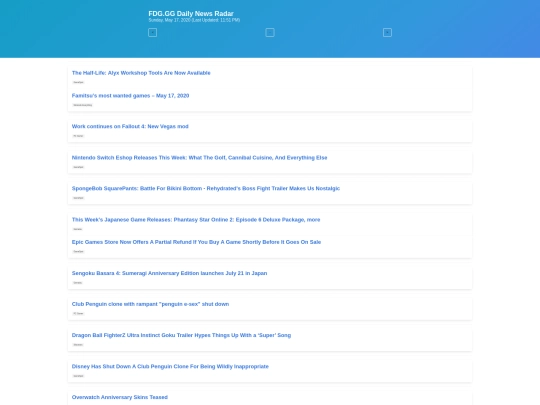Image resolution: width=540 pixels, height=405 pixels.
Task: Click the FDG.GG Daily News Radar title
Action: [191, 13]
